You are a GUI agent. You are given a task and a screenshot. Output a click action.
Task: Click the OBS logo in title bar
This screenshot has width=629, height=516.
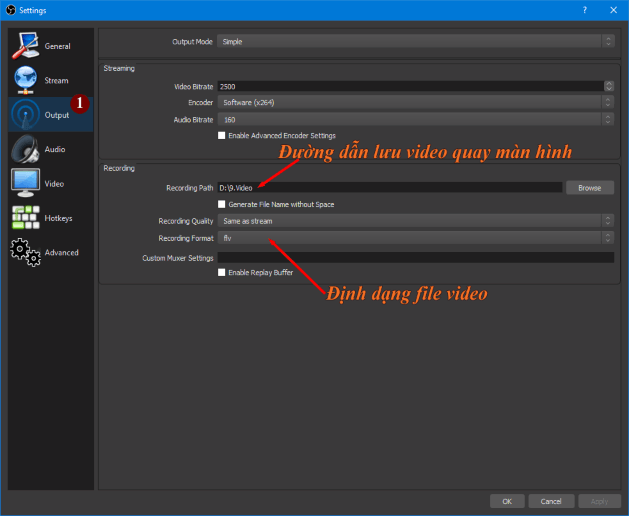click(x=10, y=9)
